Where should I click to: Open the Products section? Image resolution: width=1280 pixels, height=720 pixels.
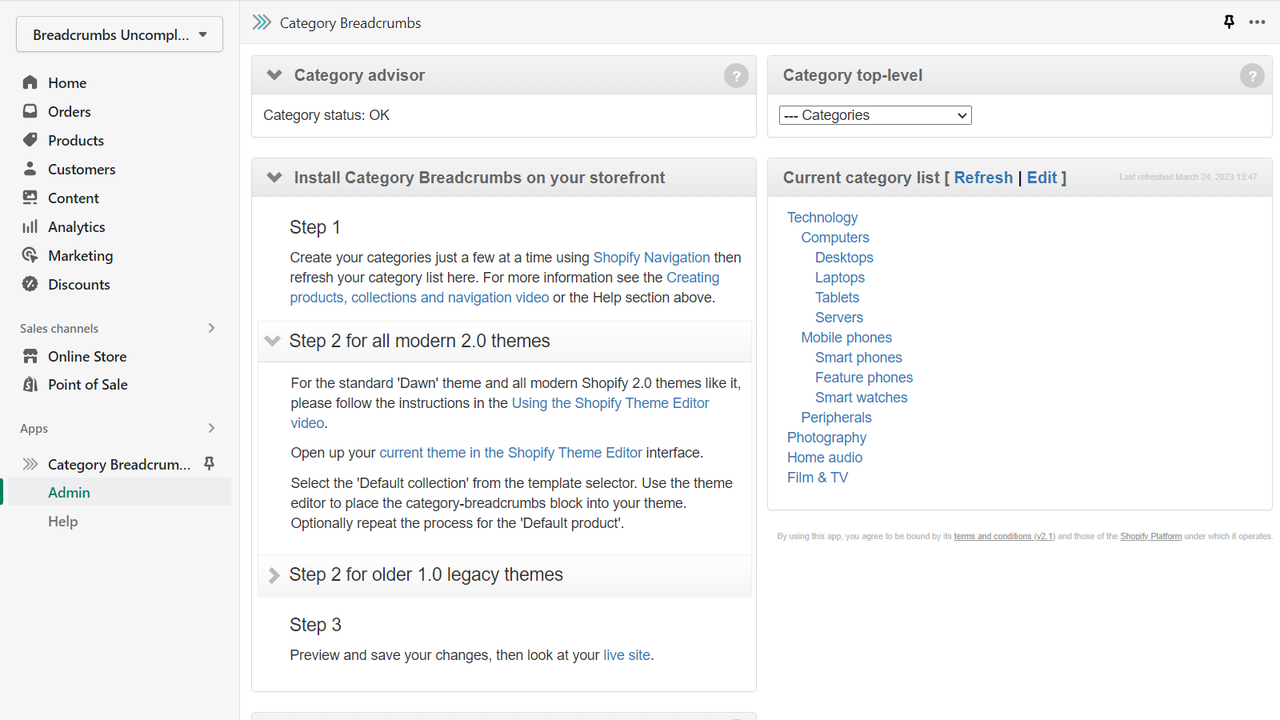(x=77, y=140)
